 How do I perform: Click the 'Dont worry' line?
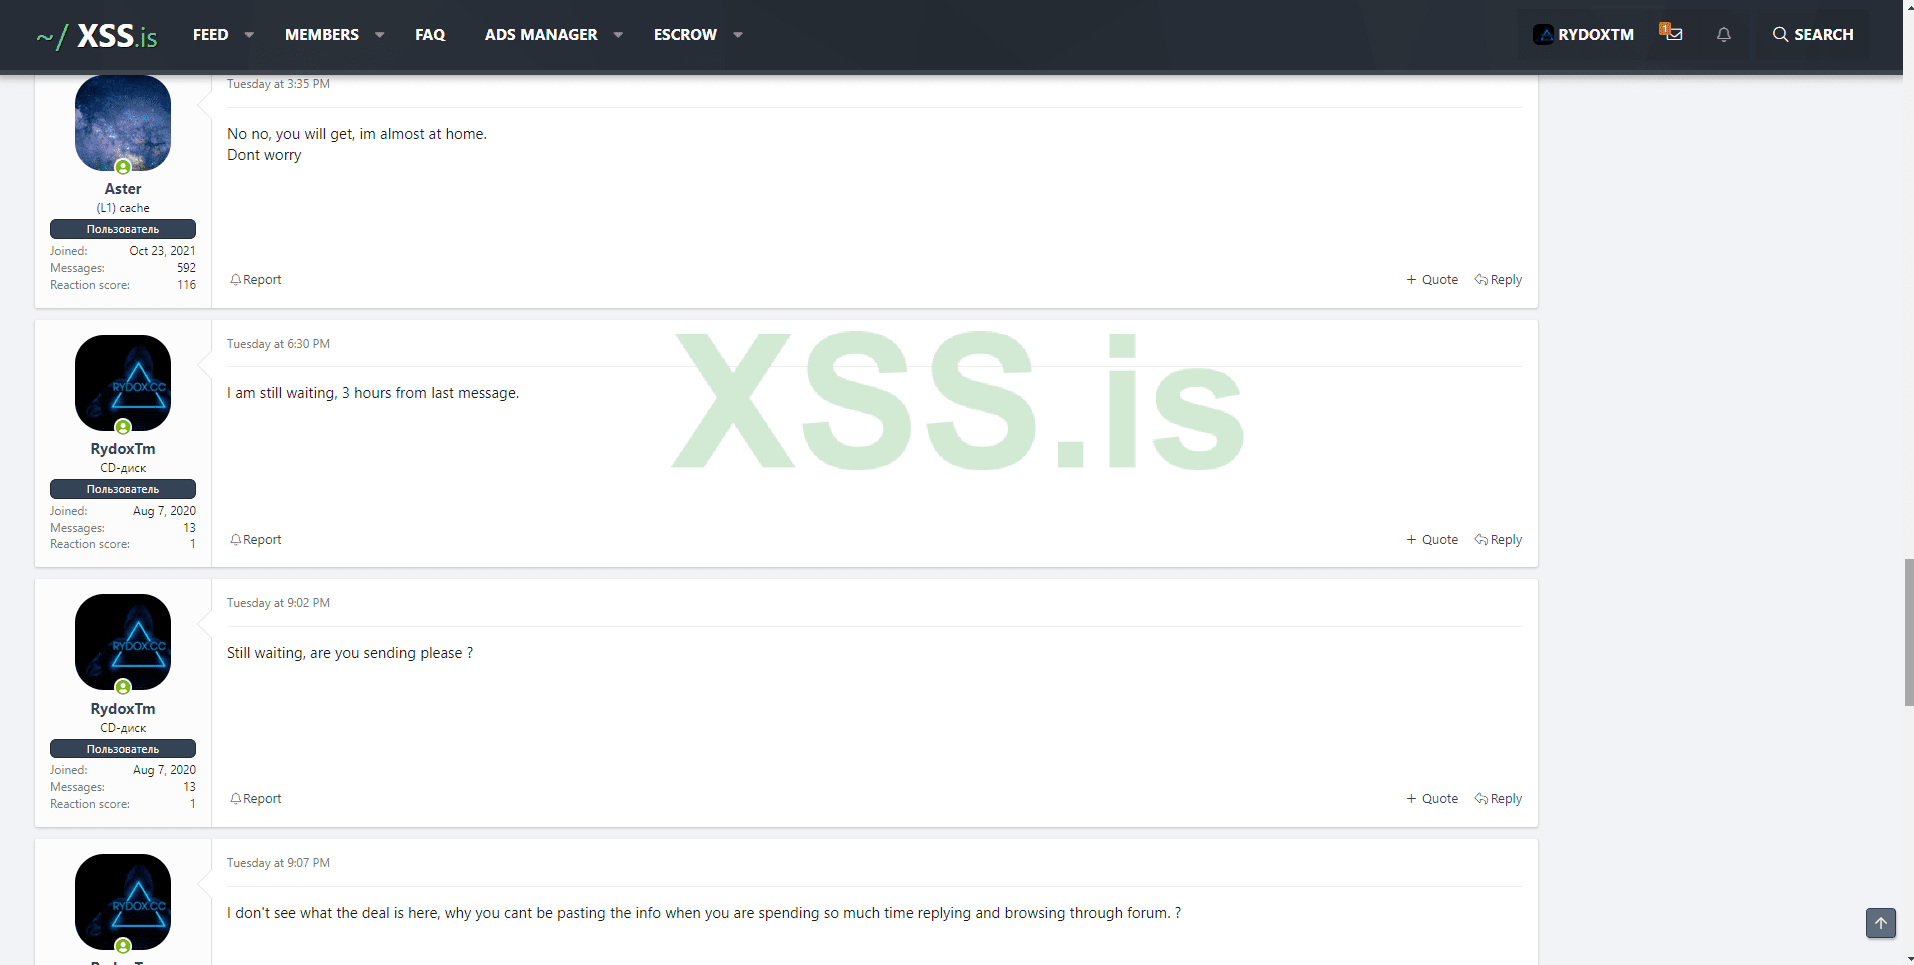point(264,155)
